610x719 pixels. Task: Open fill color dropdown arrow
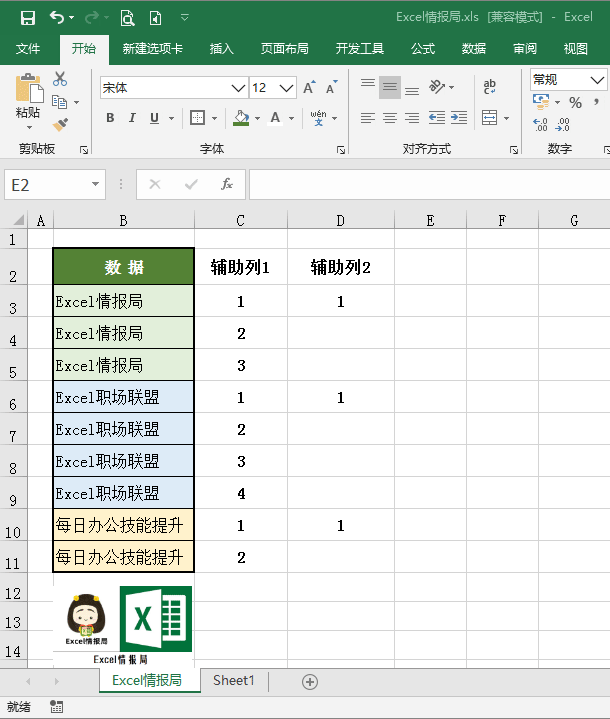[258, 118]
